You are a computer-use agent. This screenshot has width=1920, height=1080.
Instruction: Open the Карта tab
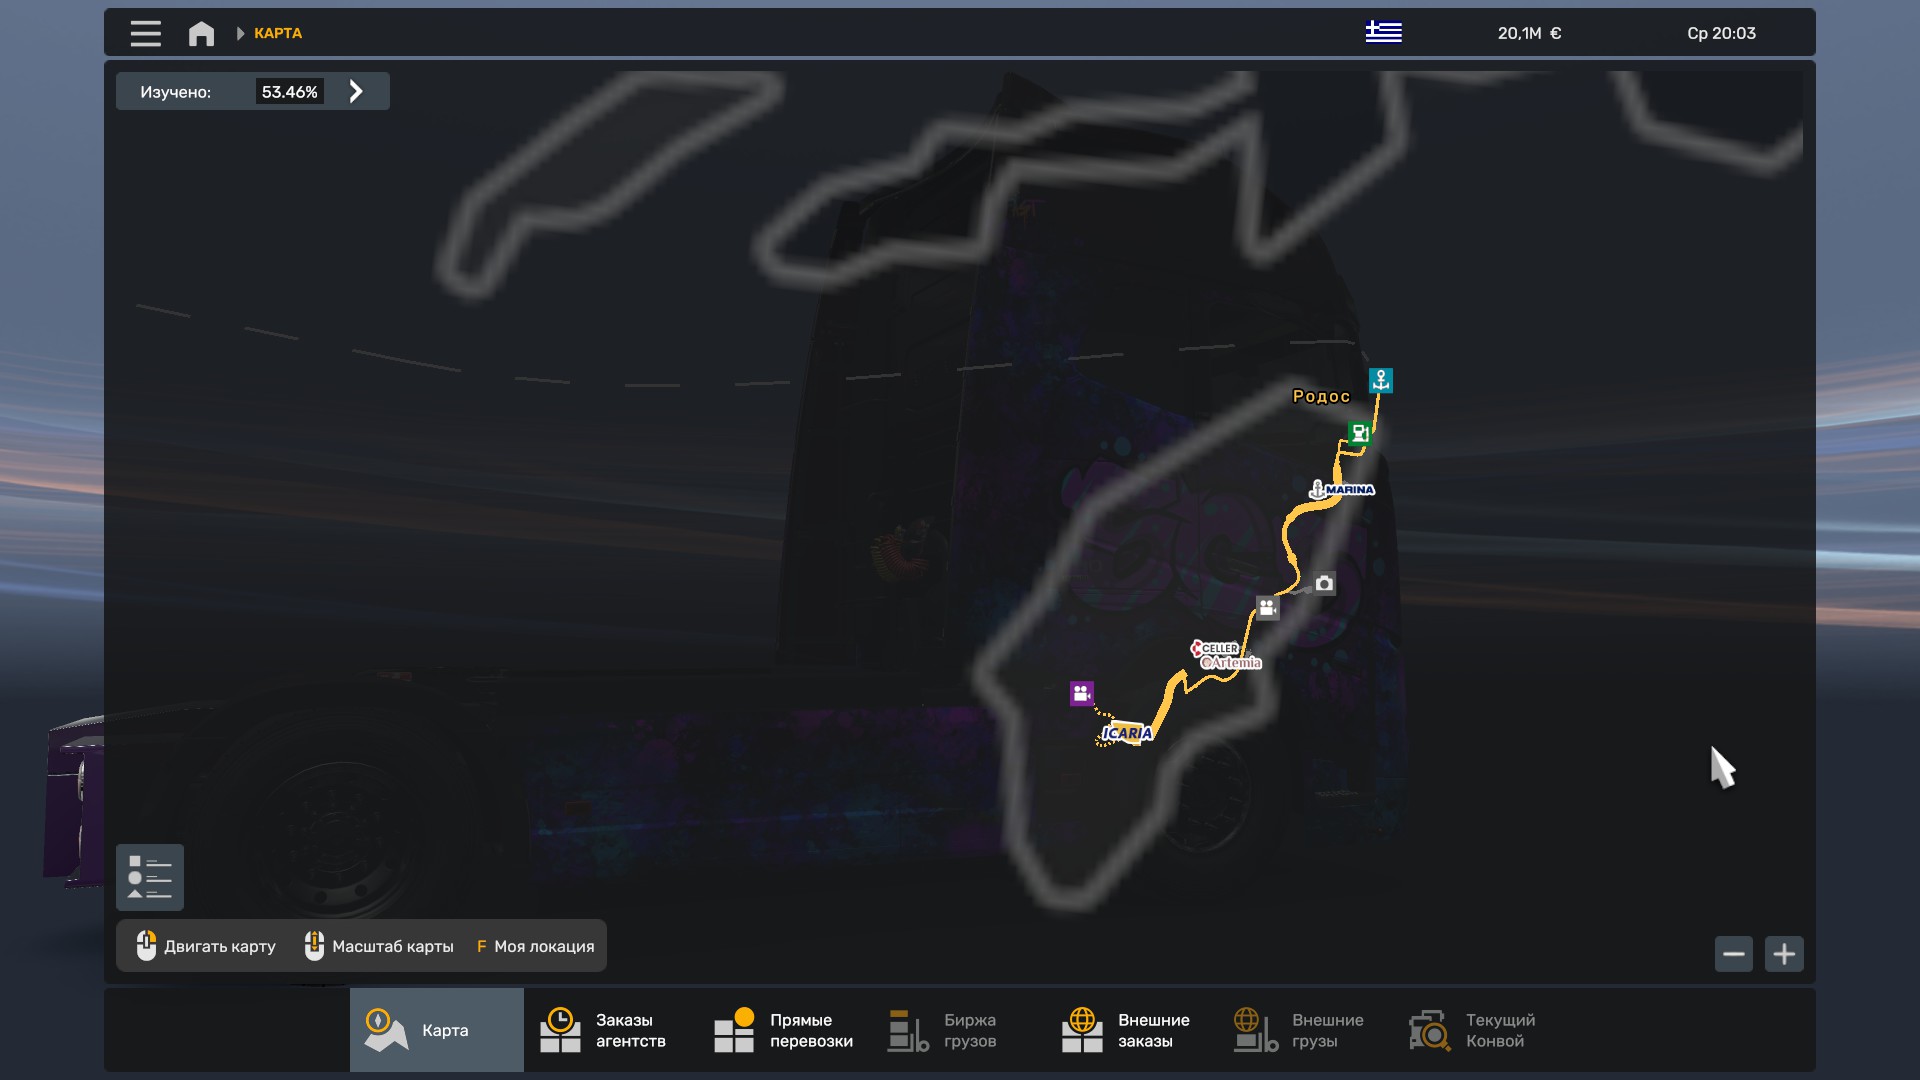(x=437, y=1030)
